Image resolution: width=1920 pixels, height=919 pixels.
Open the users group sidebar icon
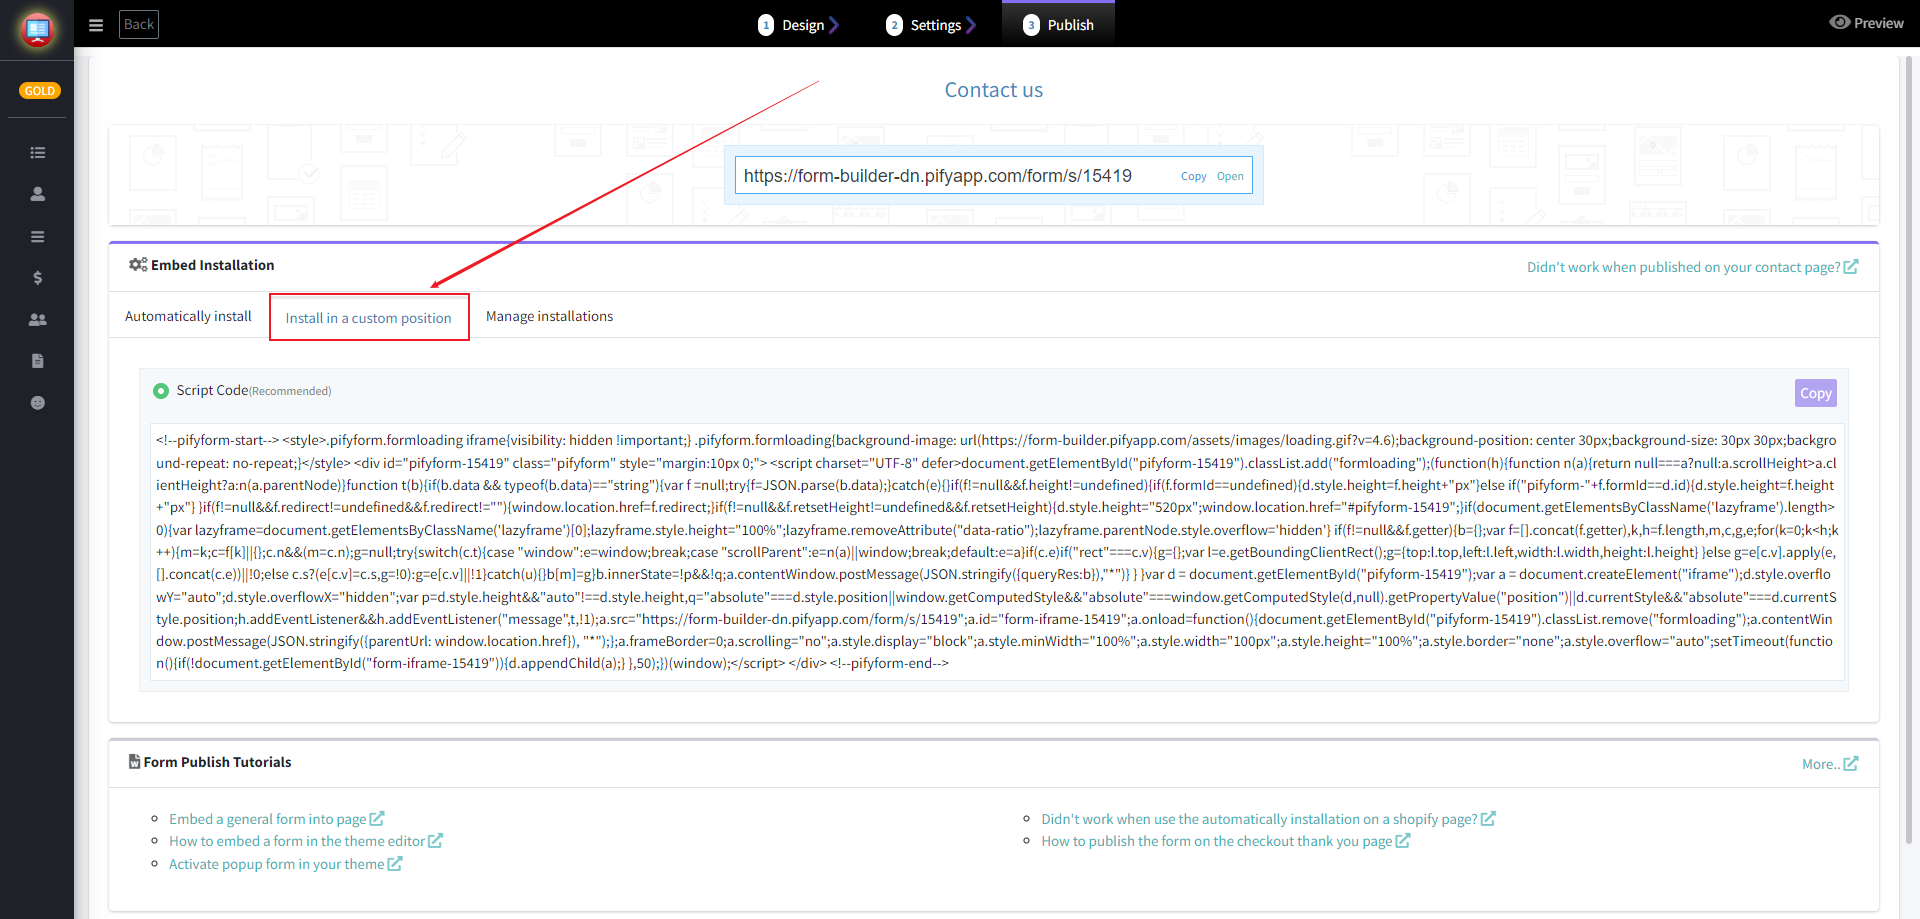point(38,320)
